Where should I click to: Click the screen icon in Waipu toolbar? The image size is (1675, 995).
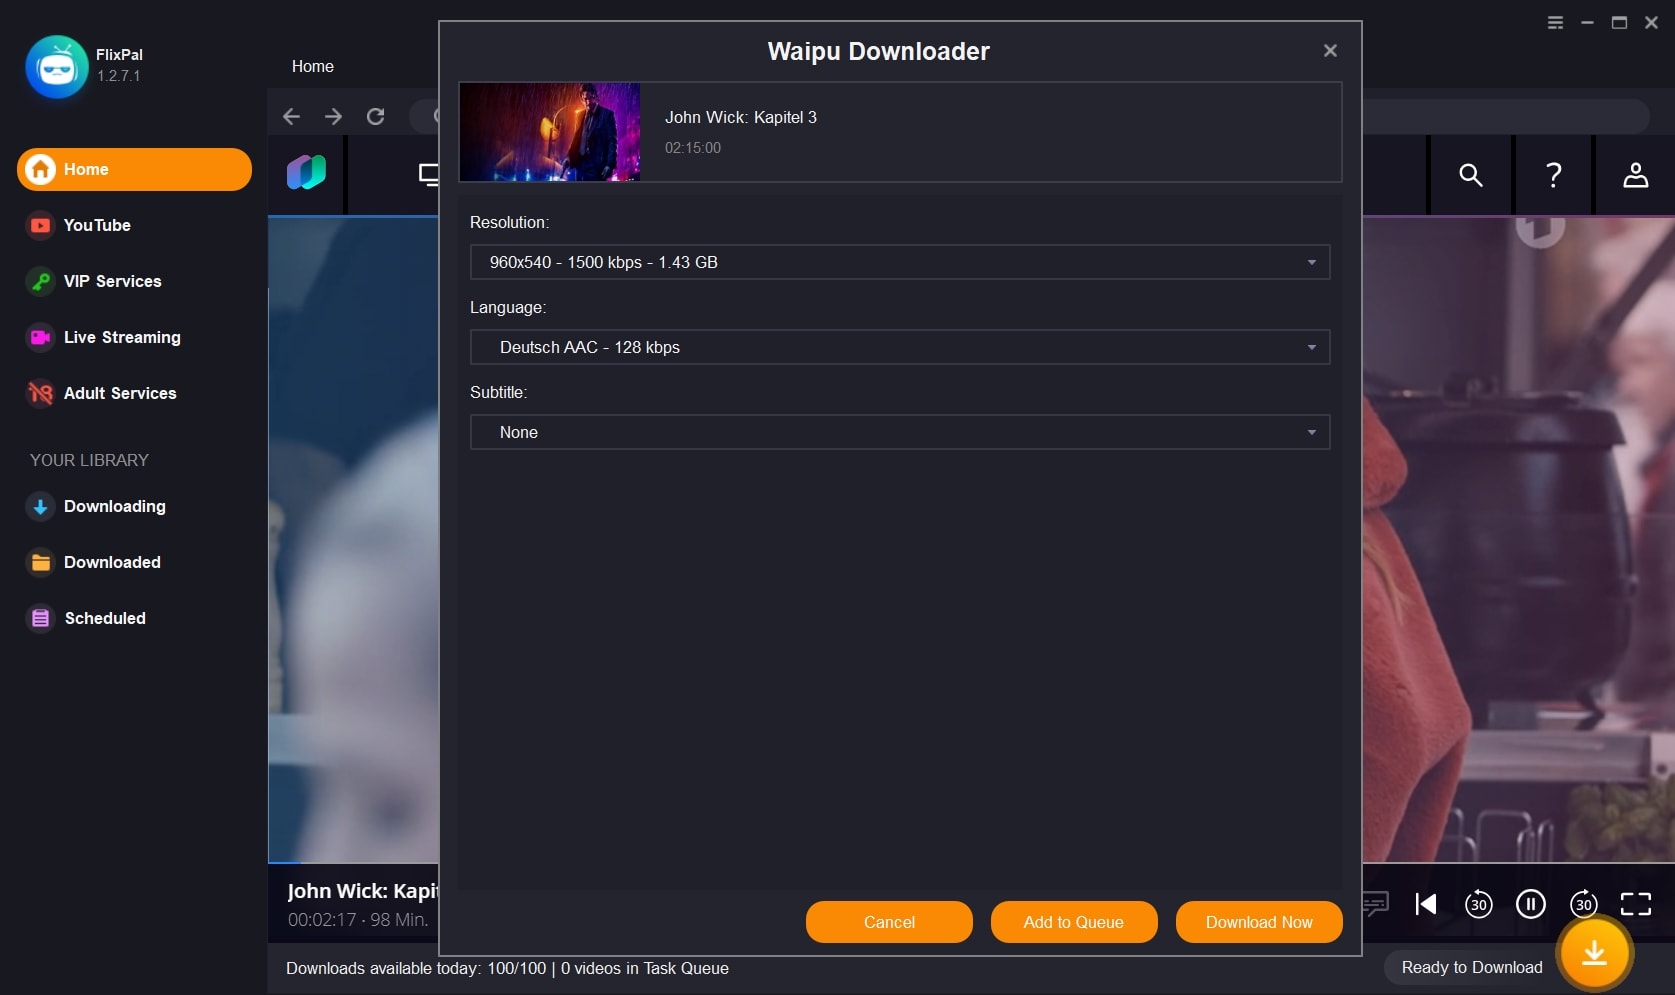[x=428, y=175]
